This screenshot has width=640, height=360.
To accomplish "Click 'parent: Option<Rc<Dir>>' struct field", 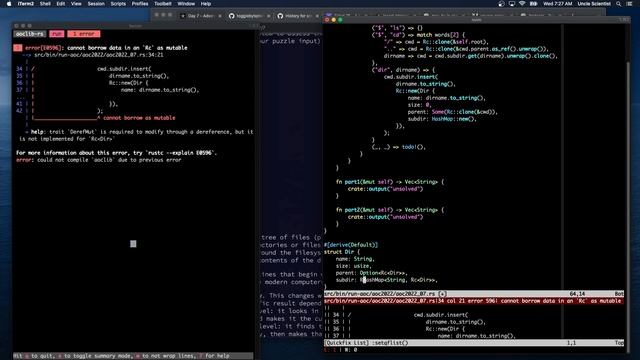I will 372,273.
